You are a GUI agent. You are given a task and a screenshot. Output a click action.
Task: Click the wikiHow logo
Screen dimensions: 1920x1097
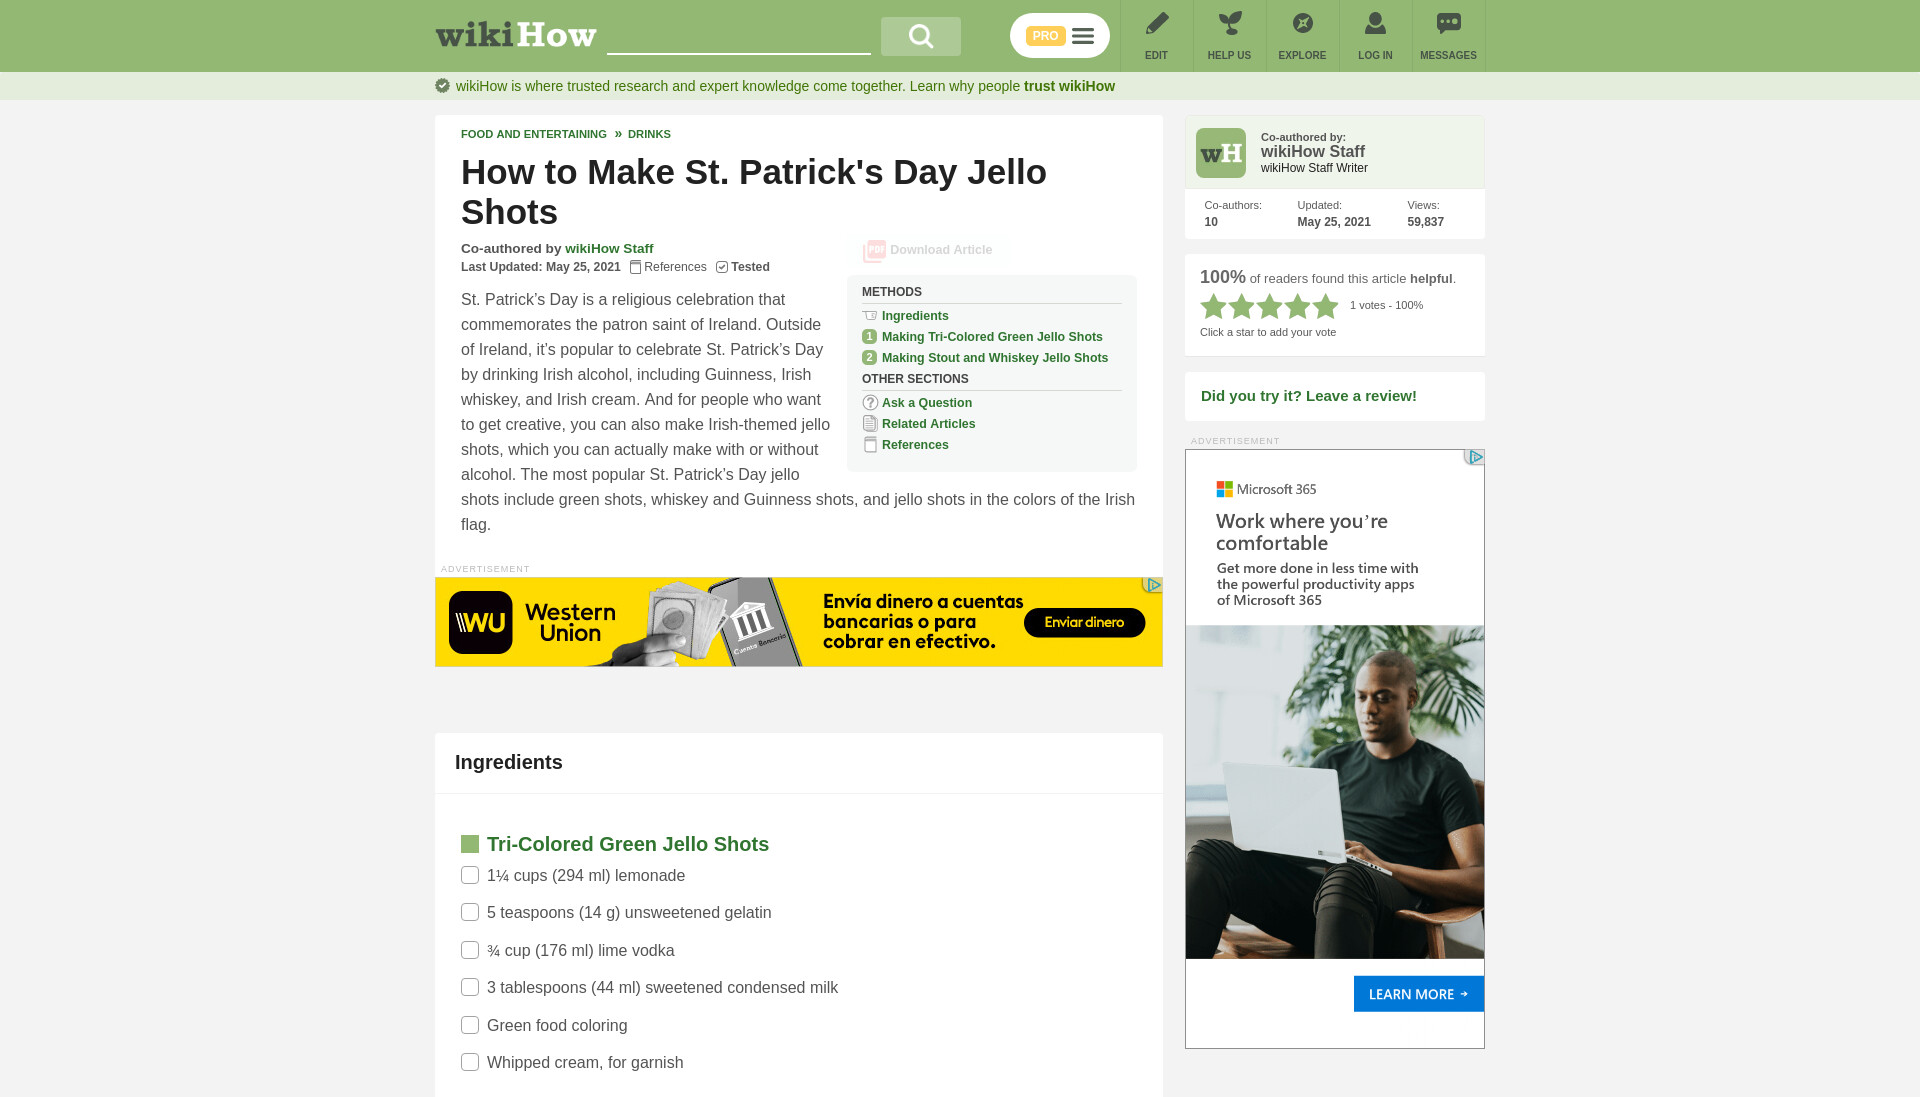pyautogui.click(x=516, y=35)
